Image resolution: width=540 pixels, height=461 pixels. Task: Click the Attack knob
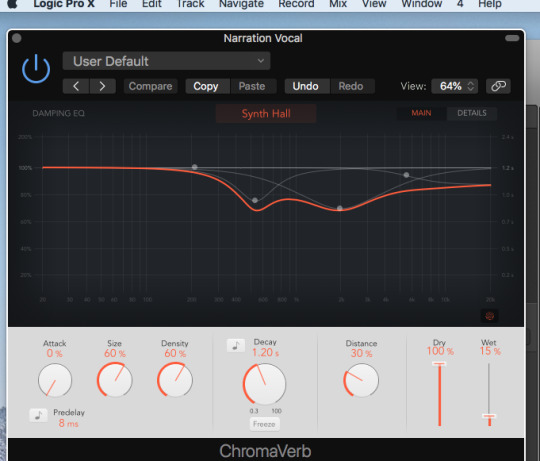tap(55, 380)
